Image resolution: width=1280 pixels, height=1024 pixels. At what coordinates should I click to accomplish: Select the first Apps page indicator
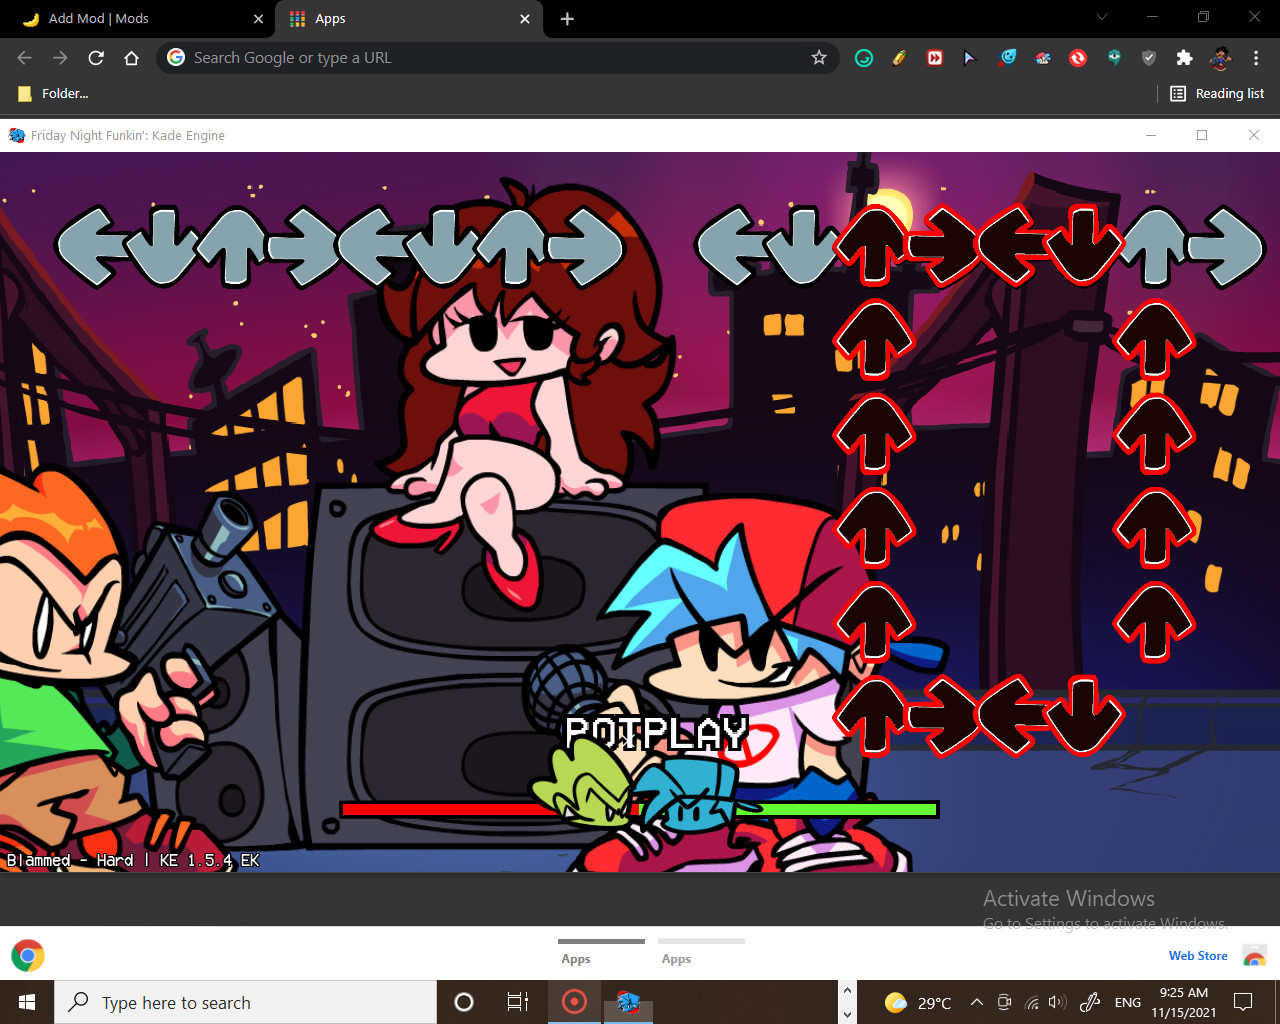(x=601, y=951)
